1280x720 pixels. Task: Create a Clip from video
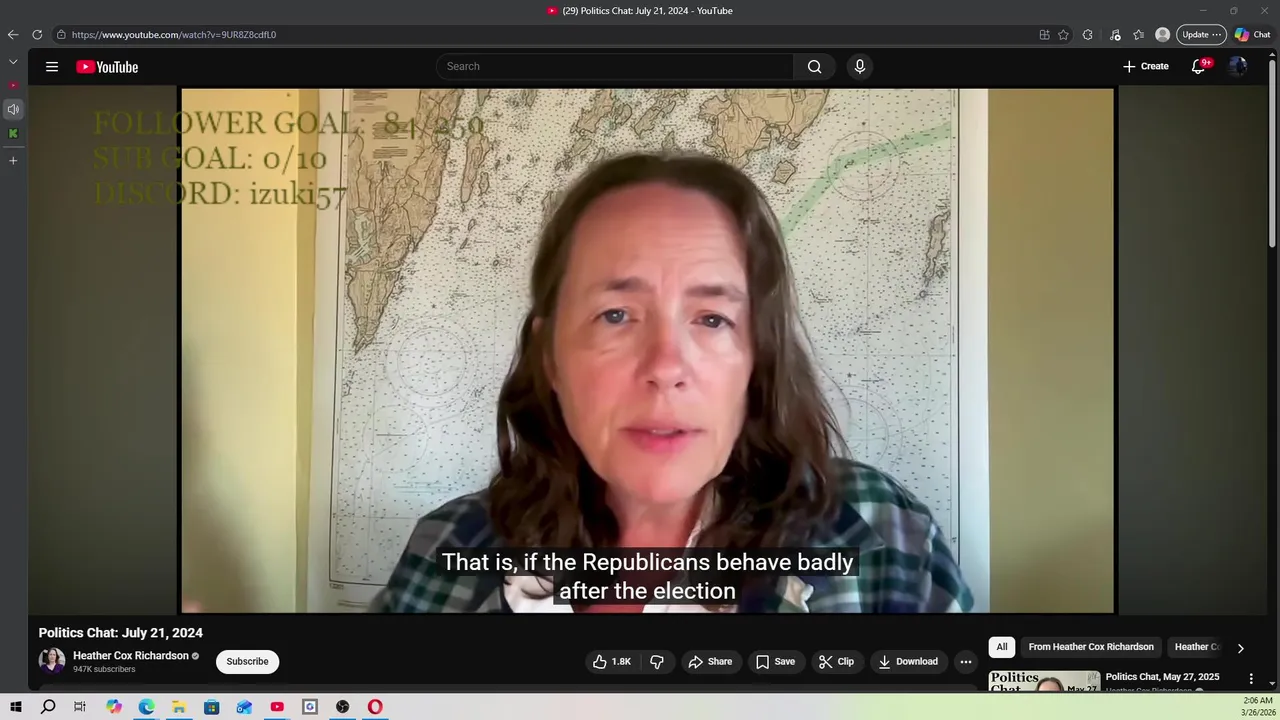point(836,661)
